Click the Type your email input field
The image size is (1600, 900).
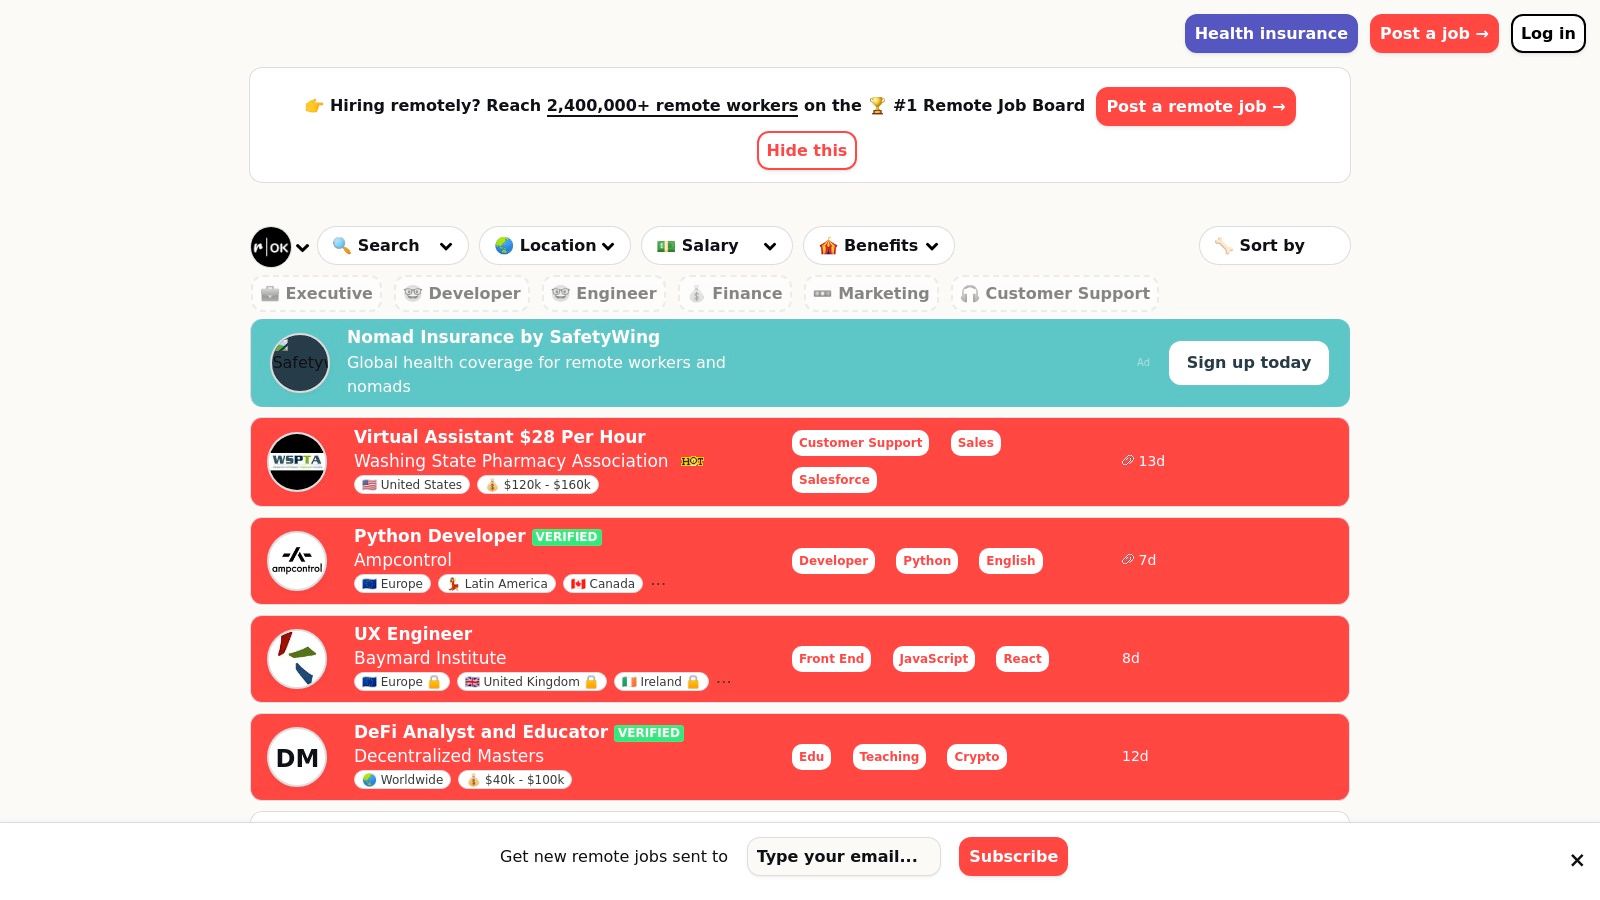click(844, 857)
